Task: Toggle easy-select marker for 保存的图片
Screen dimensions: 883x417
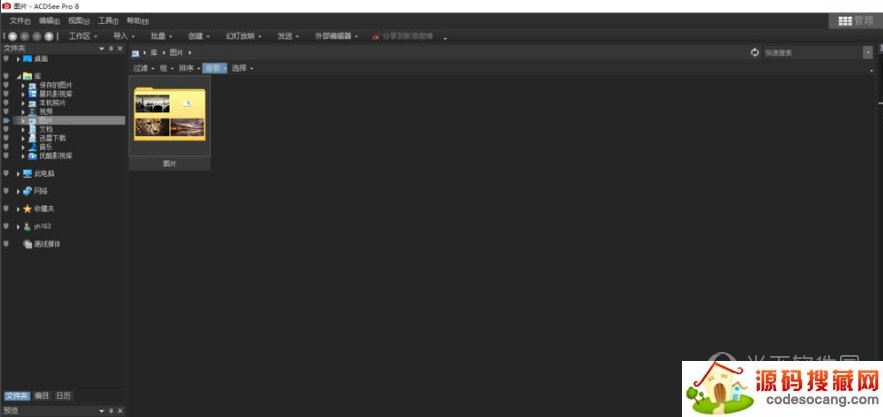Action: 6,85
